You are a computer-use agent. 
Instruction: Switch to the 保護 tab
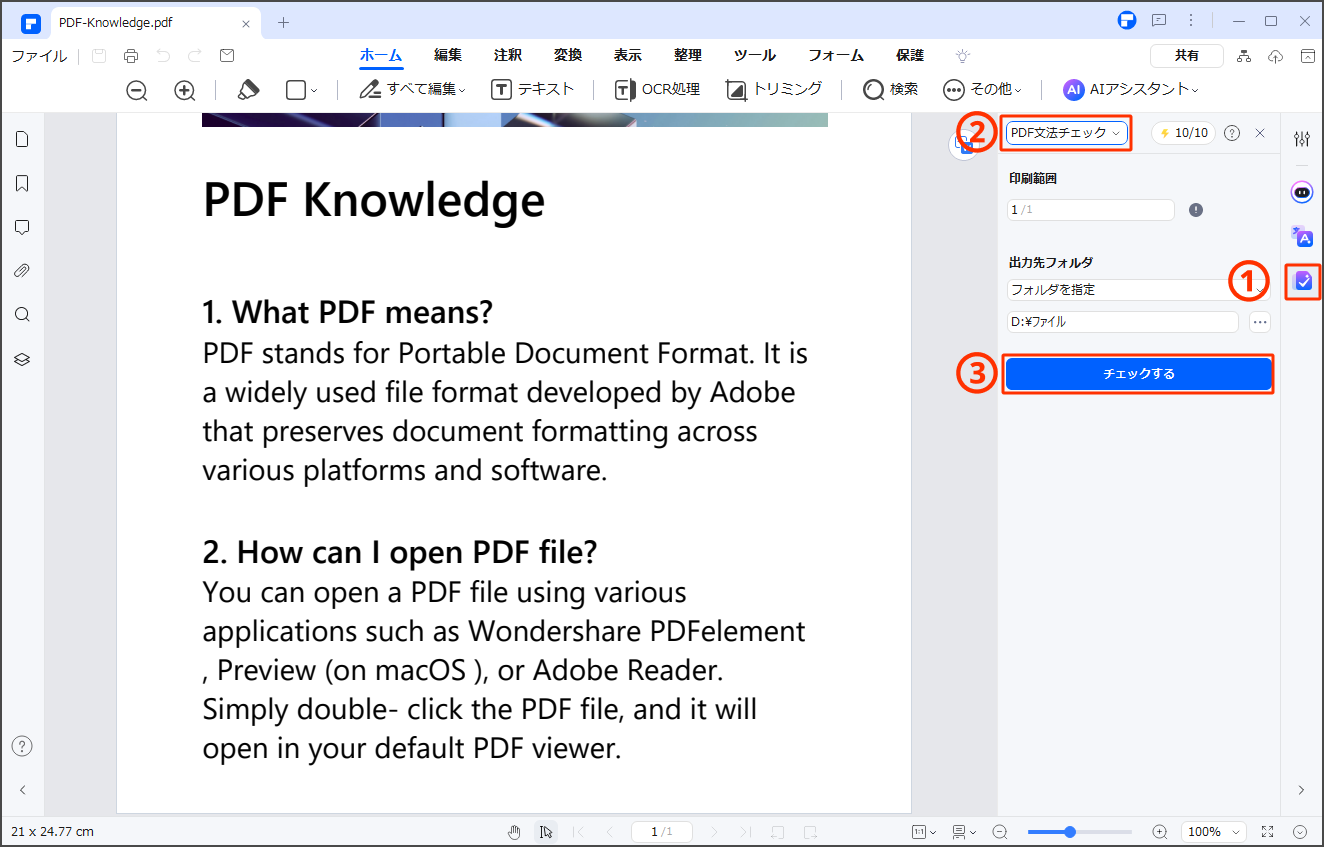tap(910, 56)
